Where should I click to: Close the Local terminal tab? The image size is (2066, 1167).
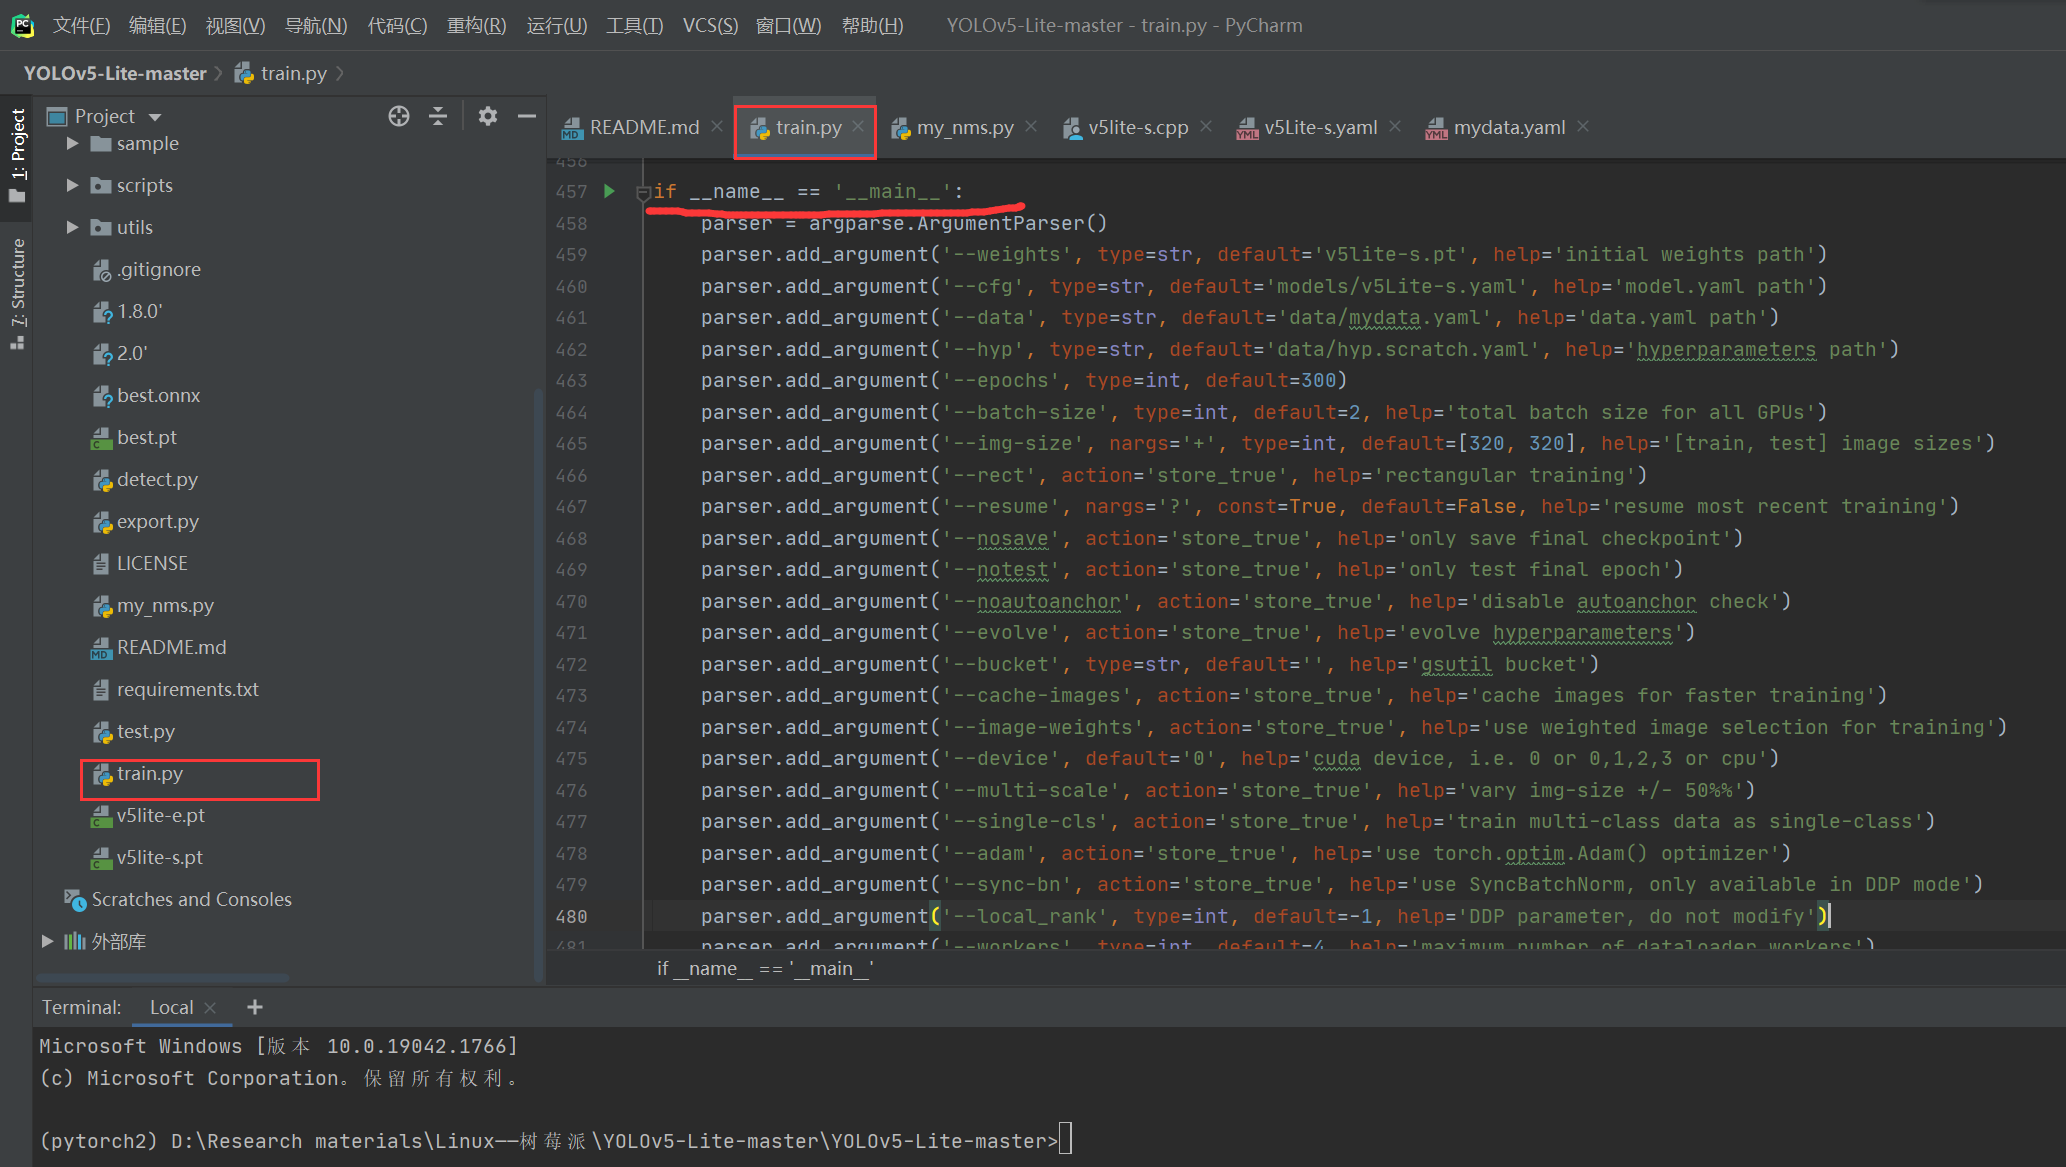pos(210,1008)
